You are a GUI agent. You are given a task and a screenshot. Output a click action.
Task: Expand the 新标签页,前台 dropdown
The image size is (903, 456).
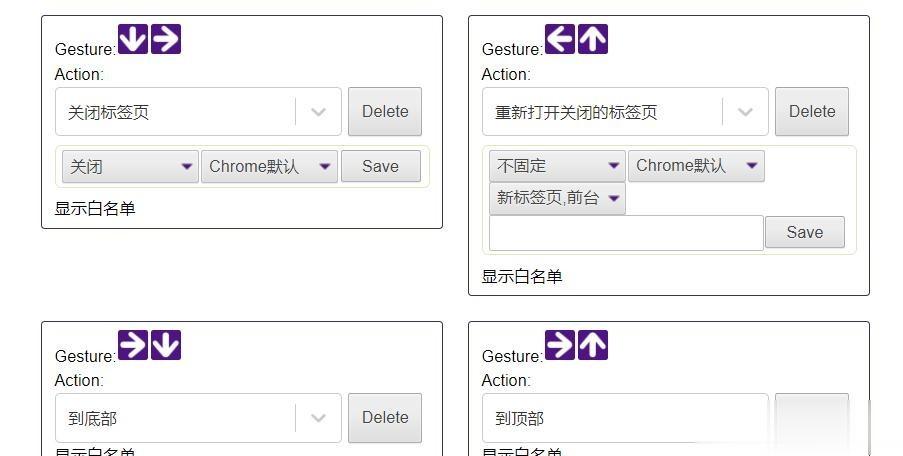point(557,198)
